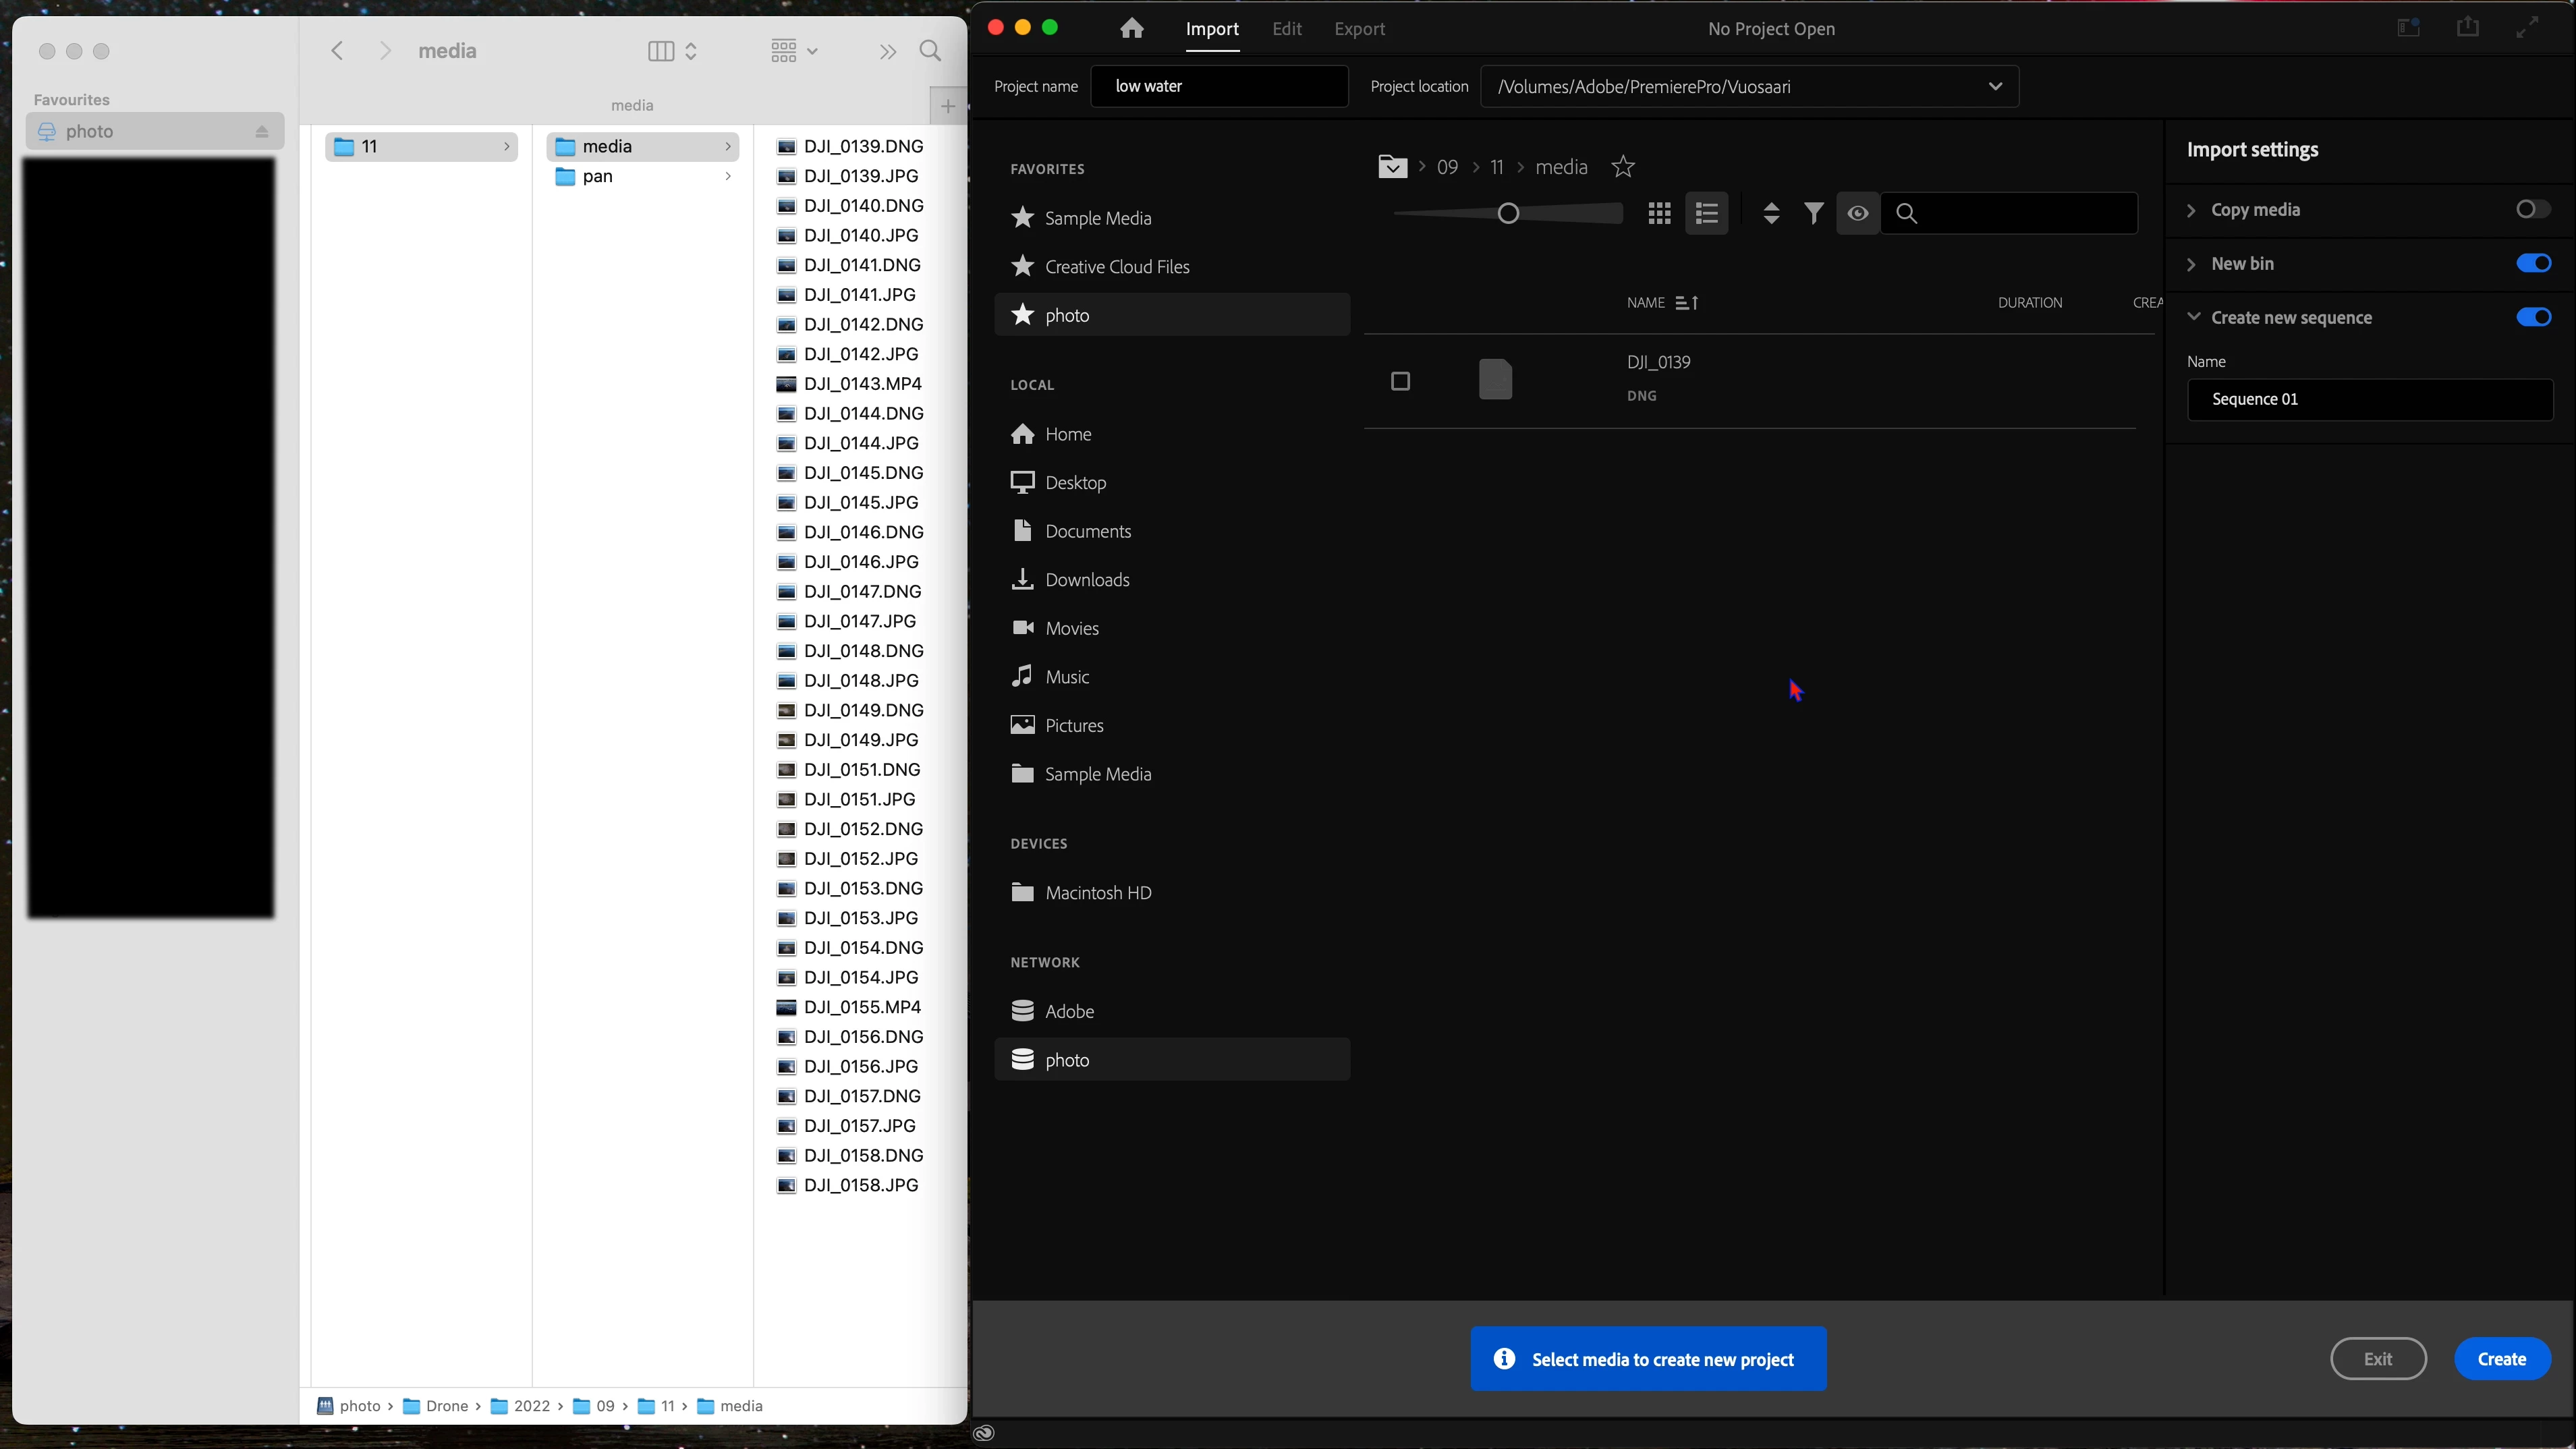Open the filter funnel for file types
2576x1449 pixels.
pyautogui.click(x=1813, y=213)
